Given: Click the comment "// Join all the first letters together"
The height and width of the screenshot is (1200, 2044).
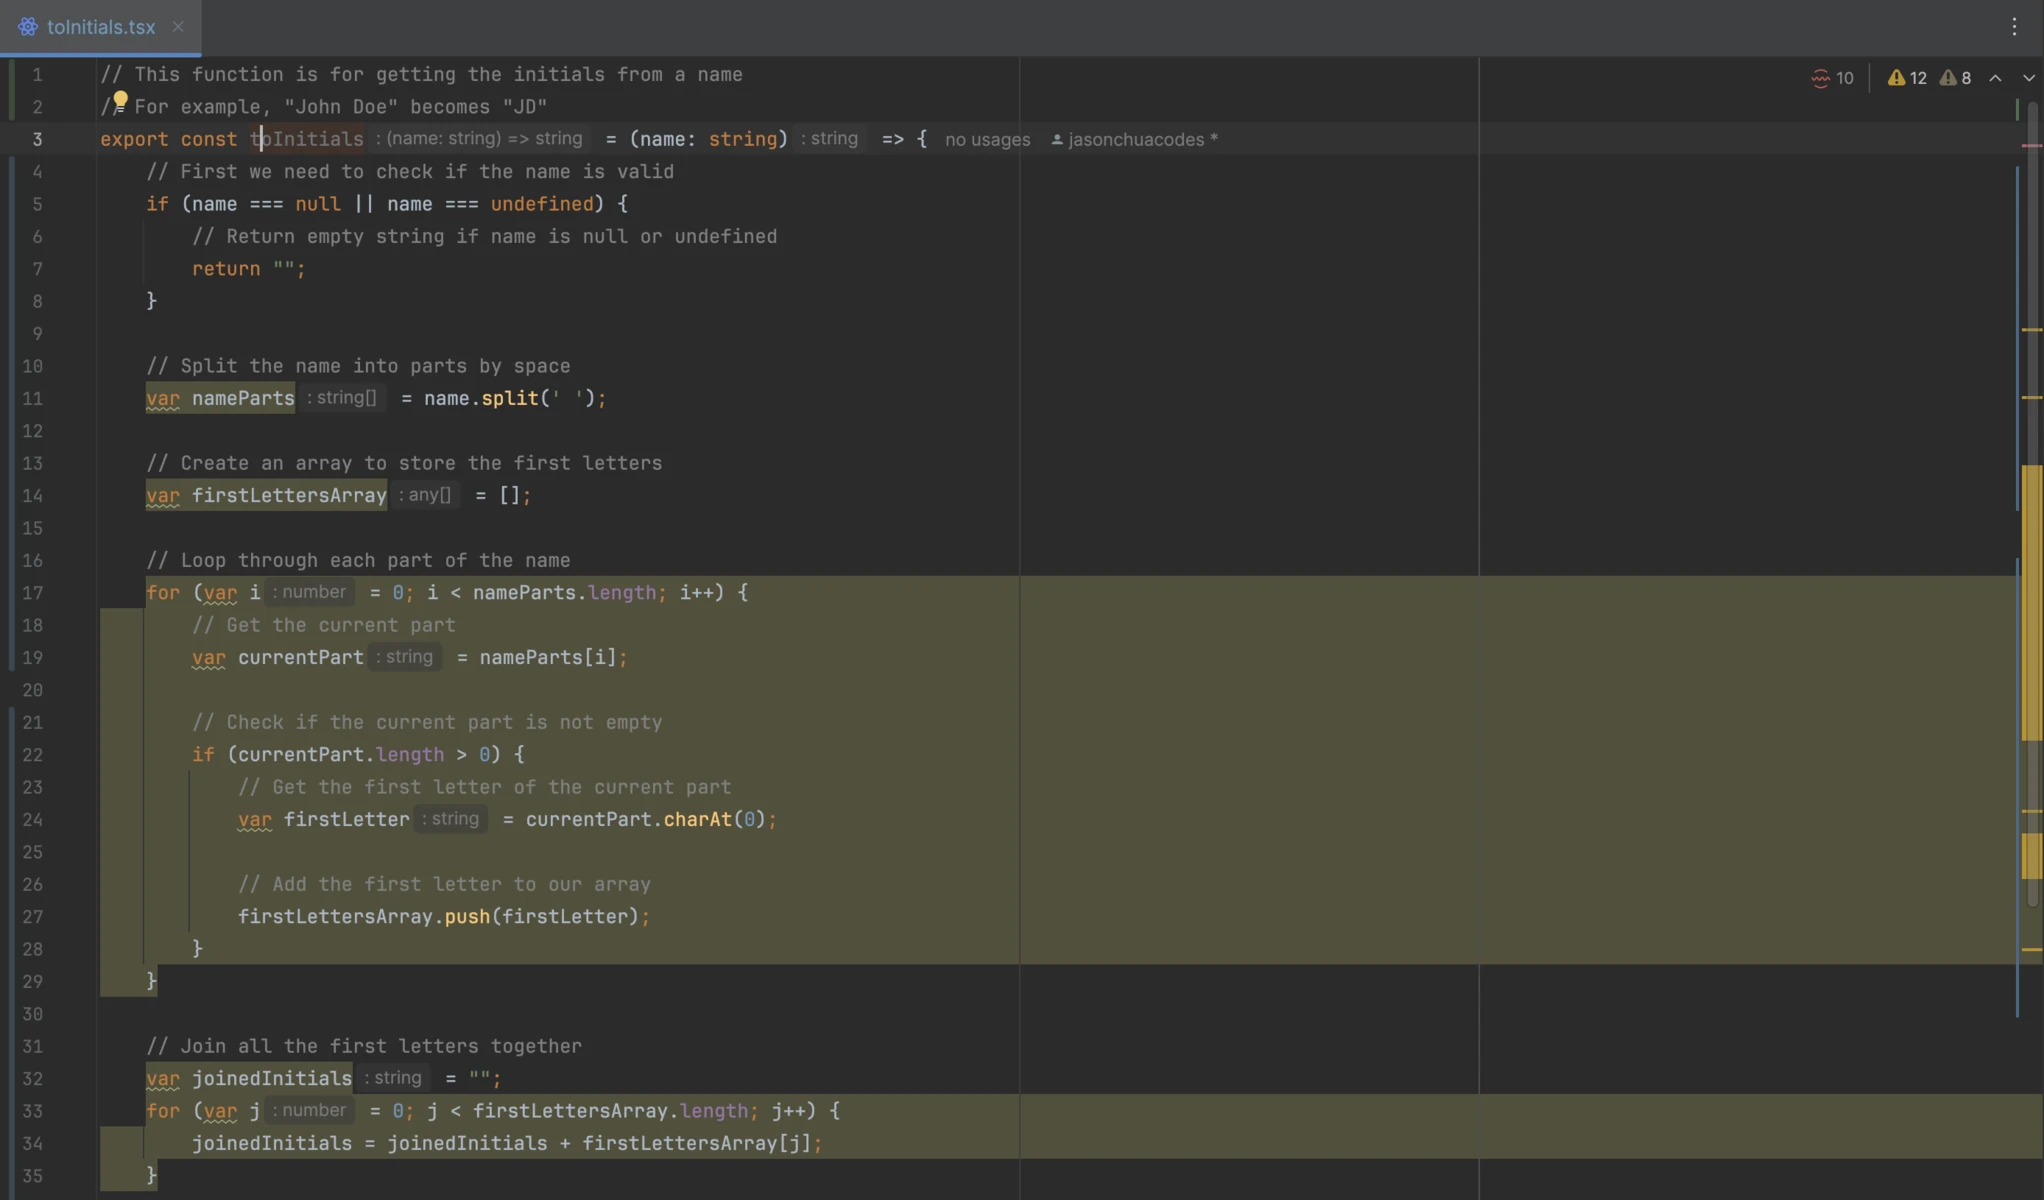Looking at the screenshot, I should point(364,1046).
